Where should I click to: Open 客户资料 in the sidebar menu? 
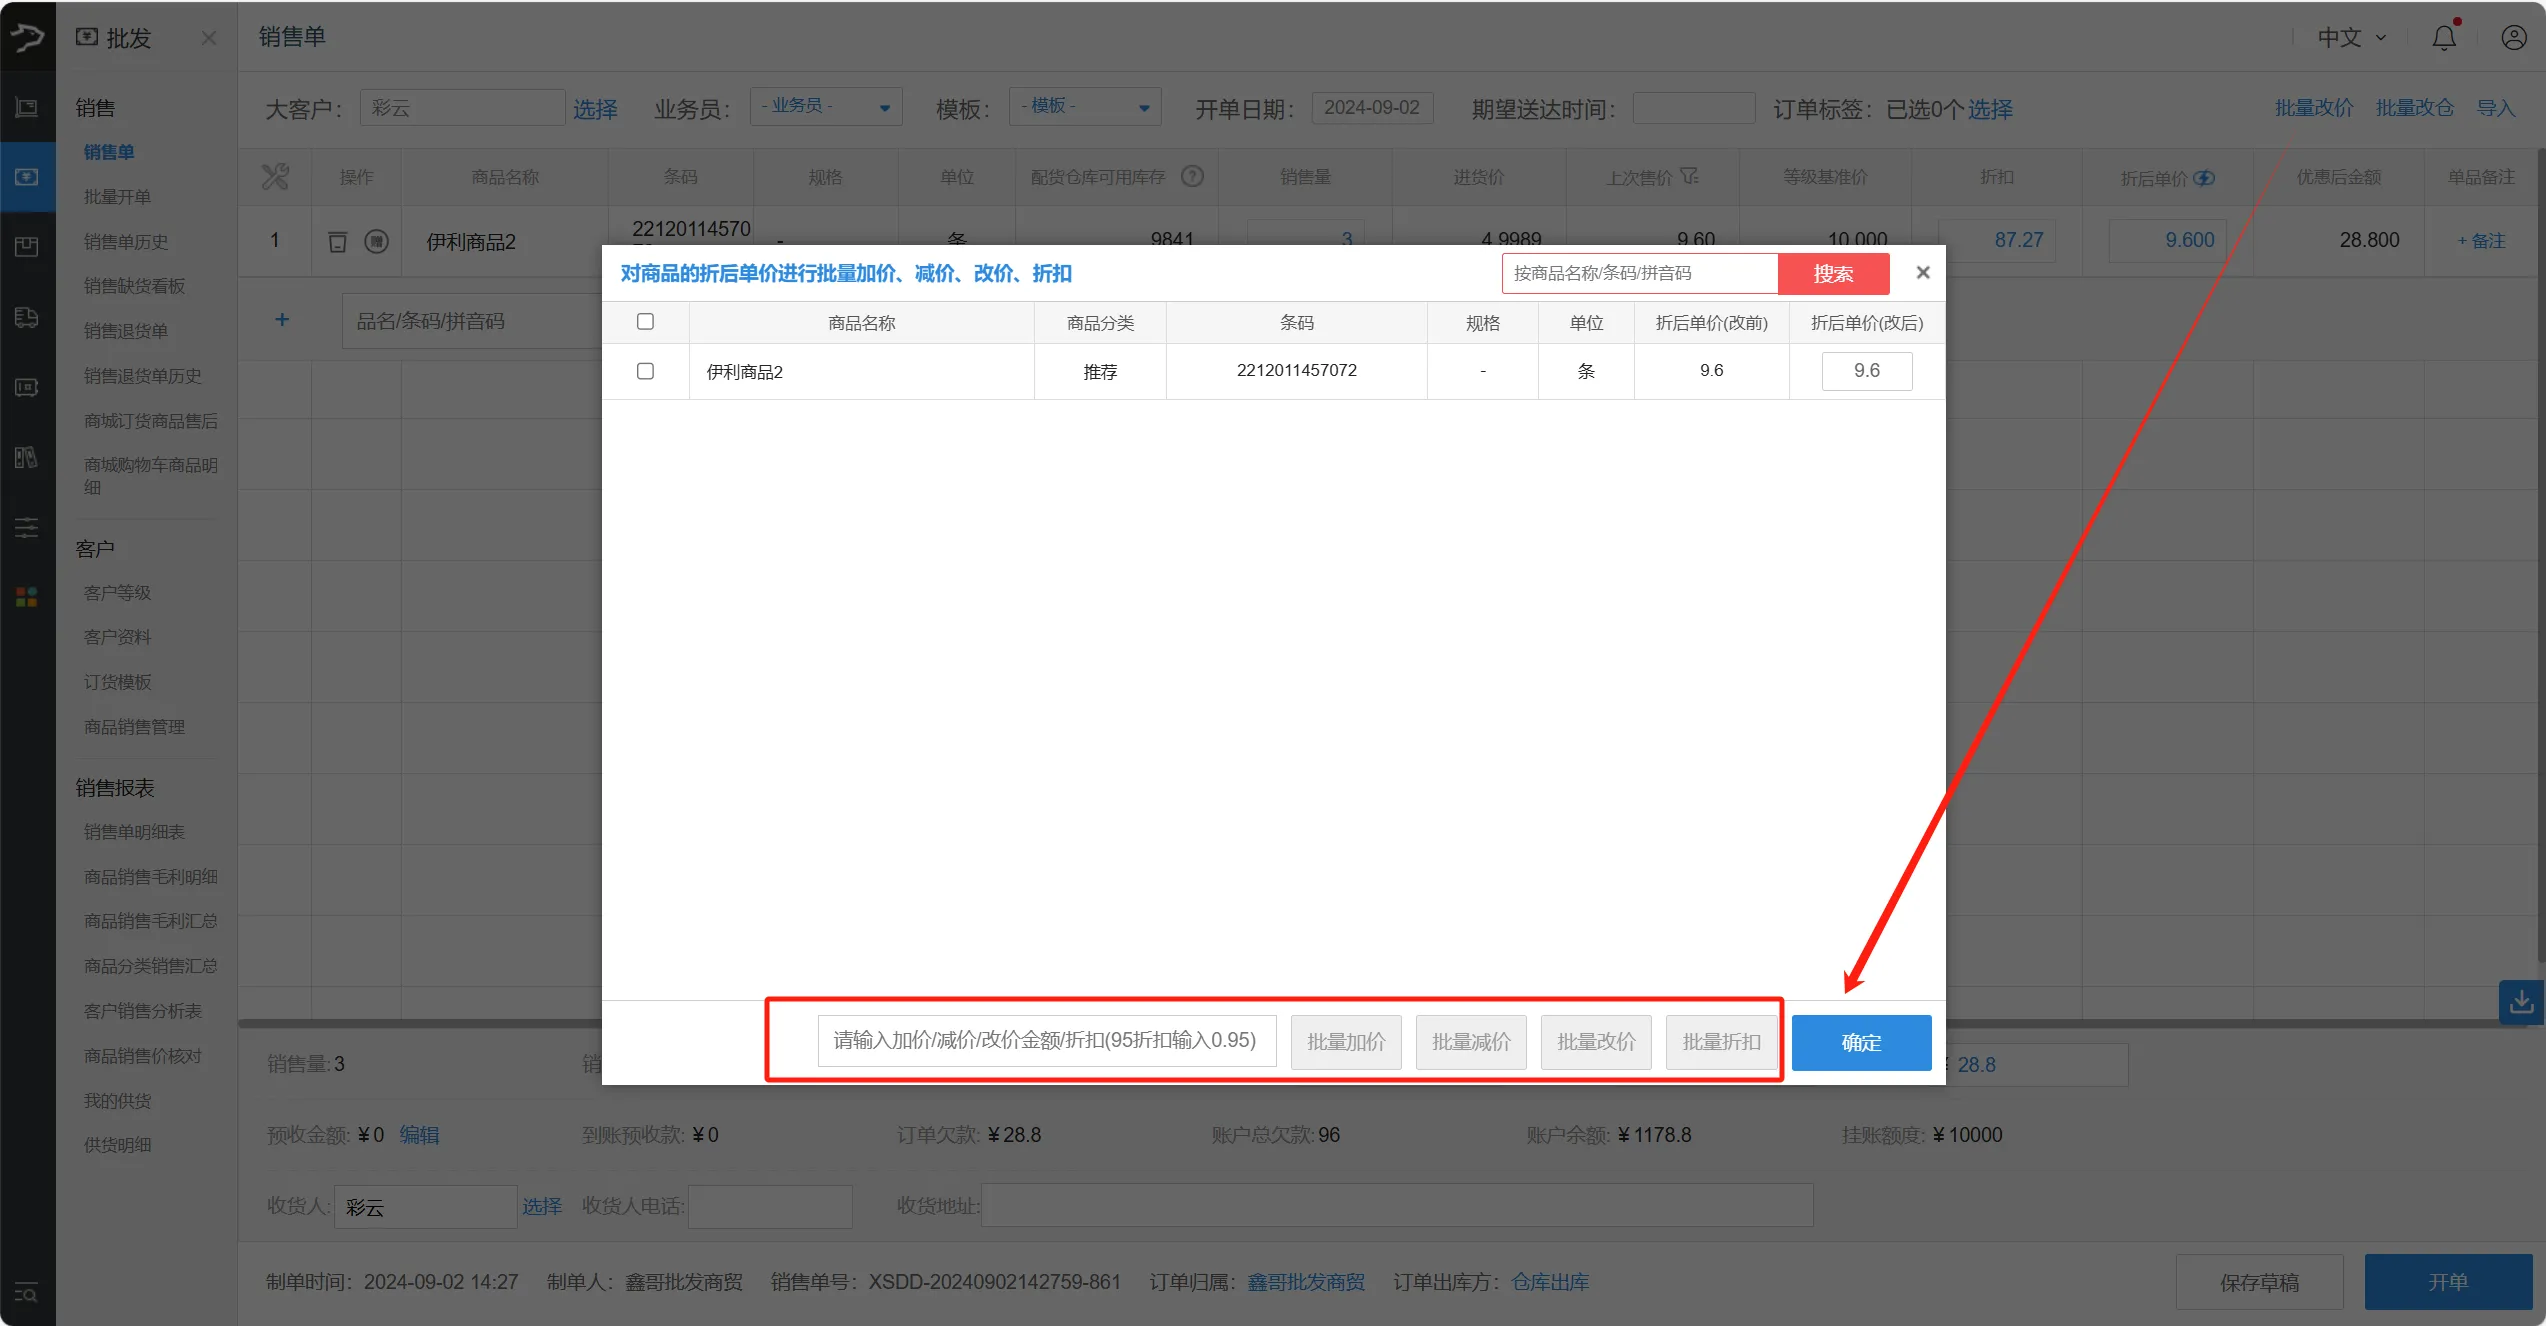117,636
